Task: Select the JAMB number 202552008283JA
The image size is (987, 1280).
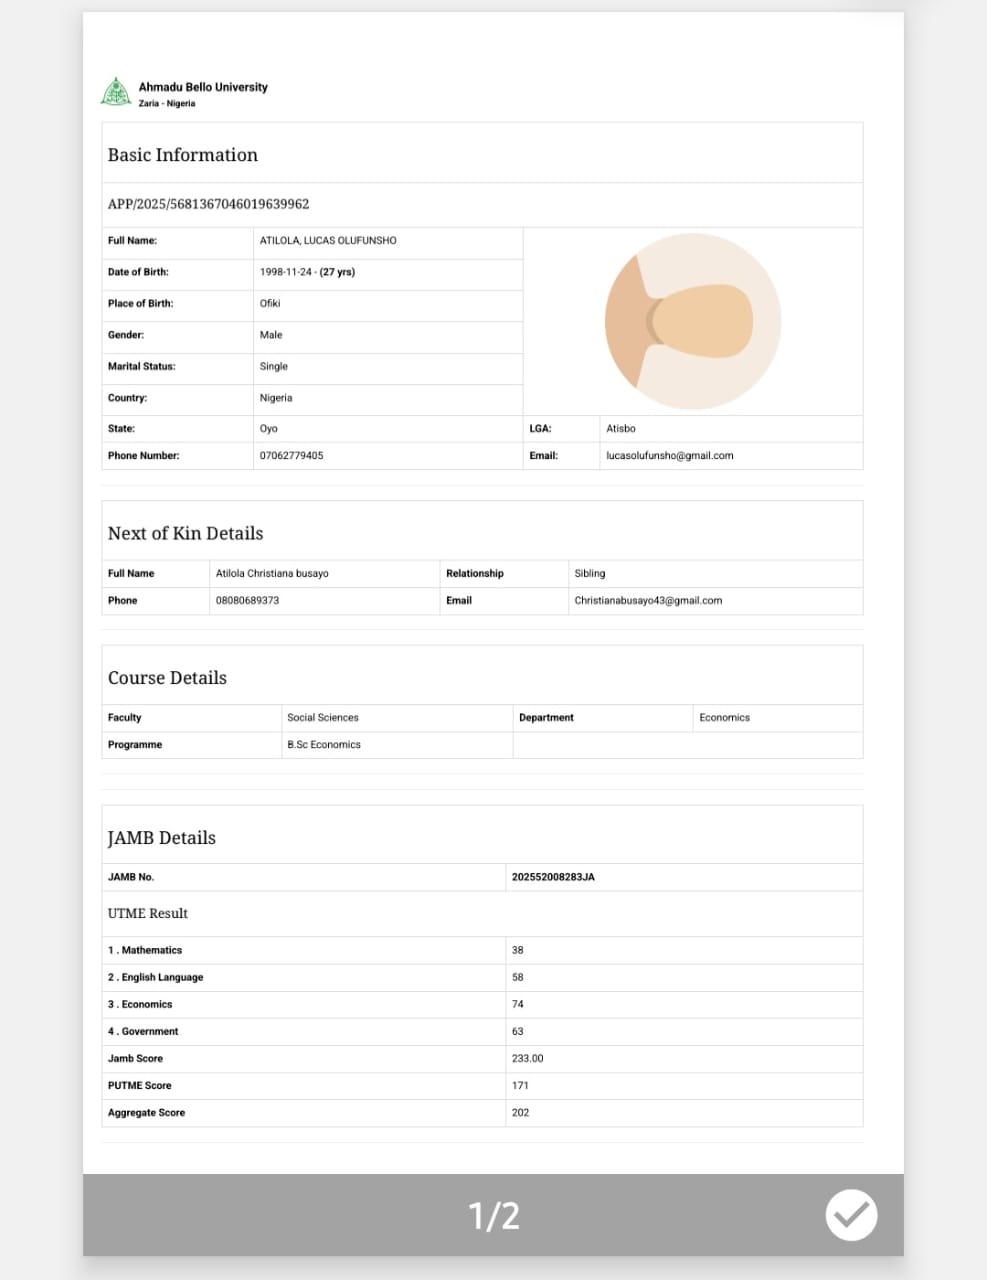Action: (553, 877)
